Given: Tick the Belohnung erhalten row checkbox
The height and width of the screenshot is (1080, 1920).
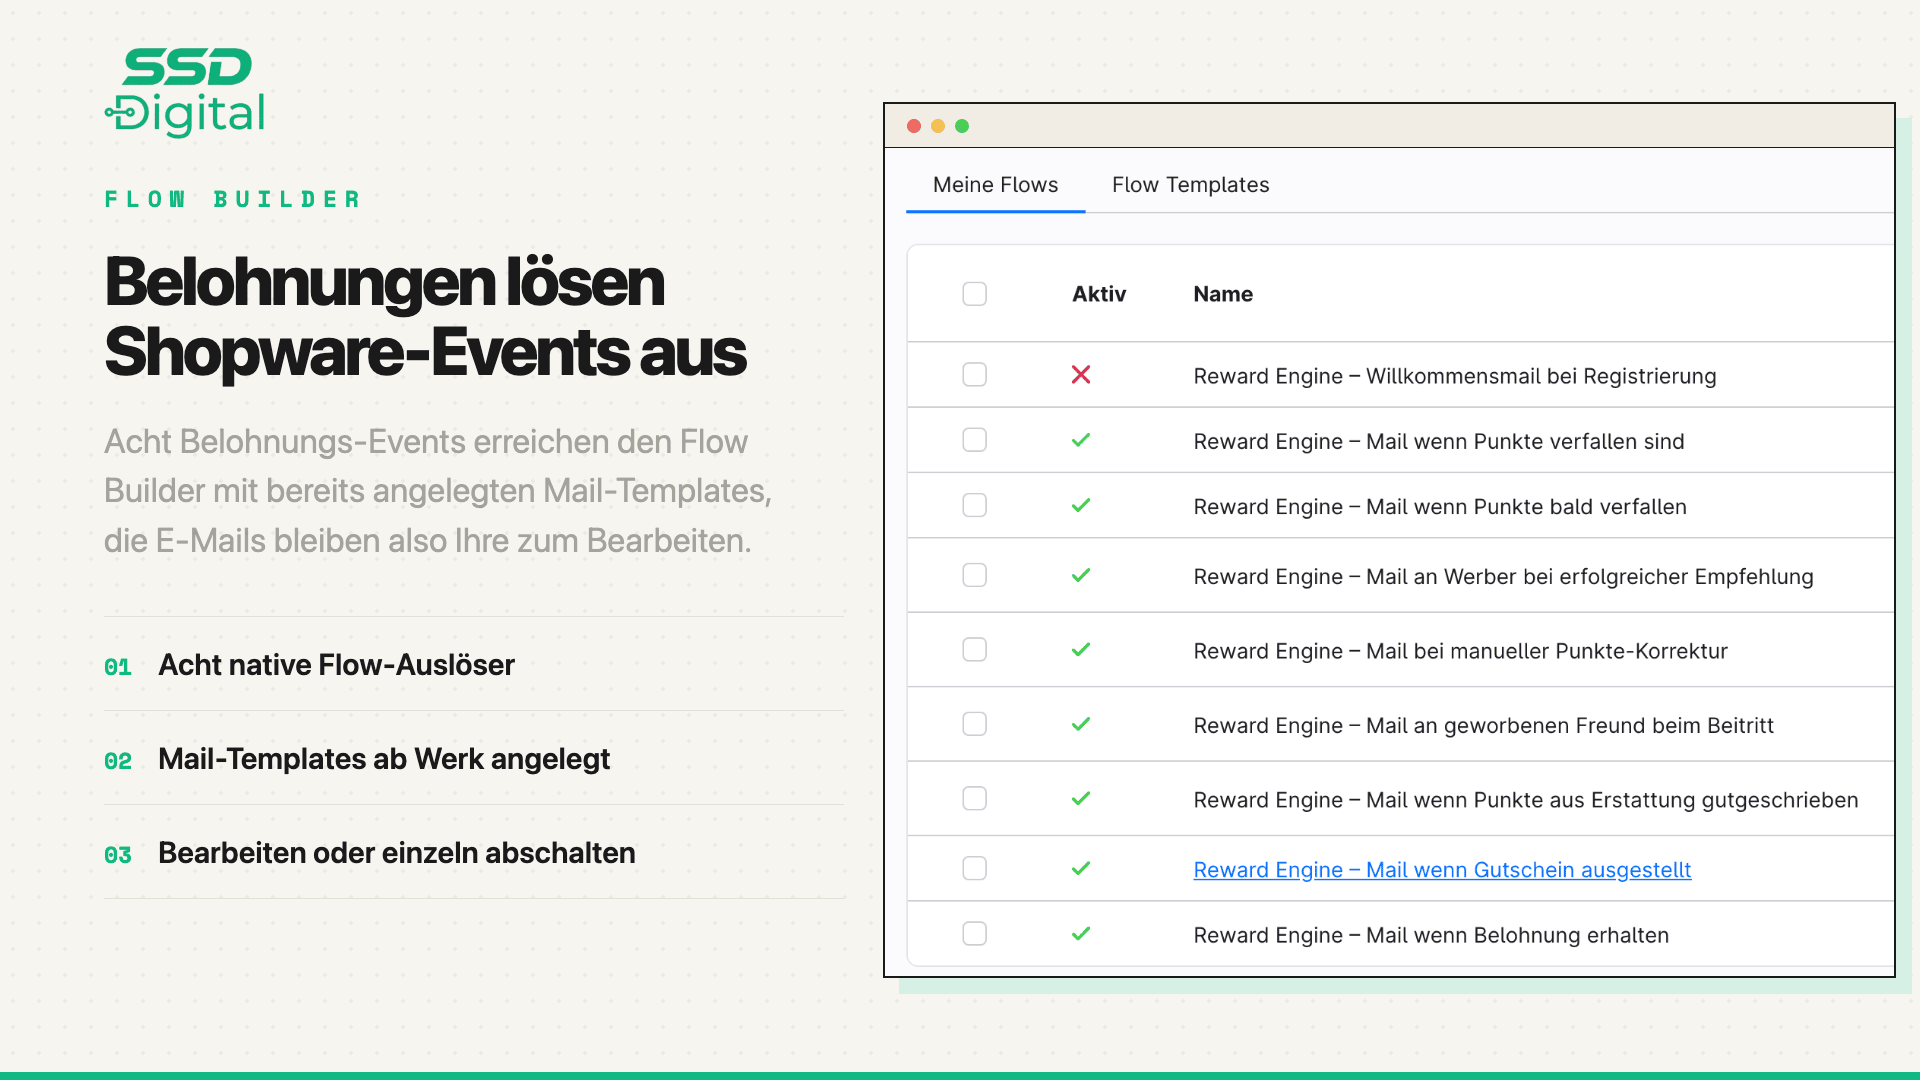Looking at the screenshot, I should point(974,933).
